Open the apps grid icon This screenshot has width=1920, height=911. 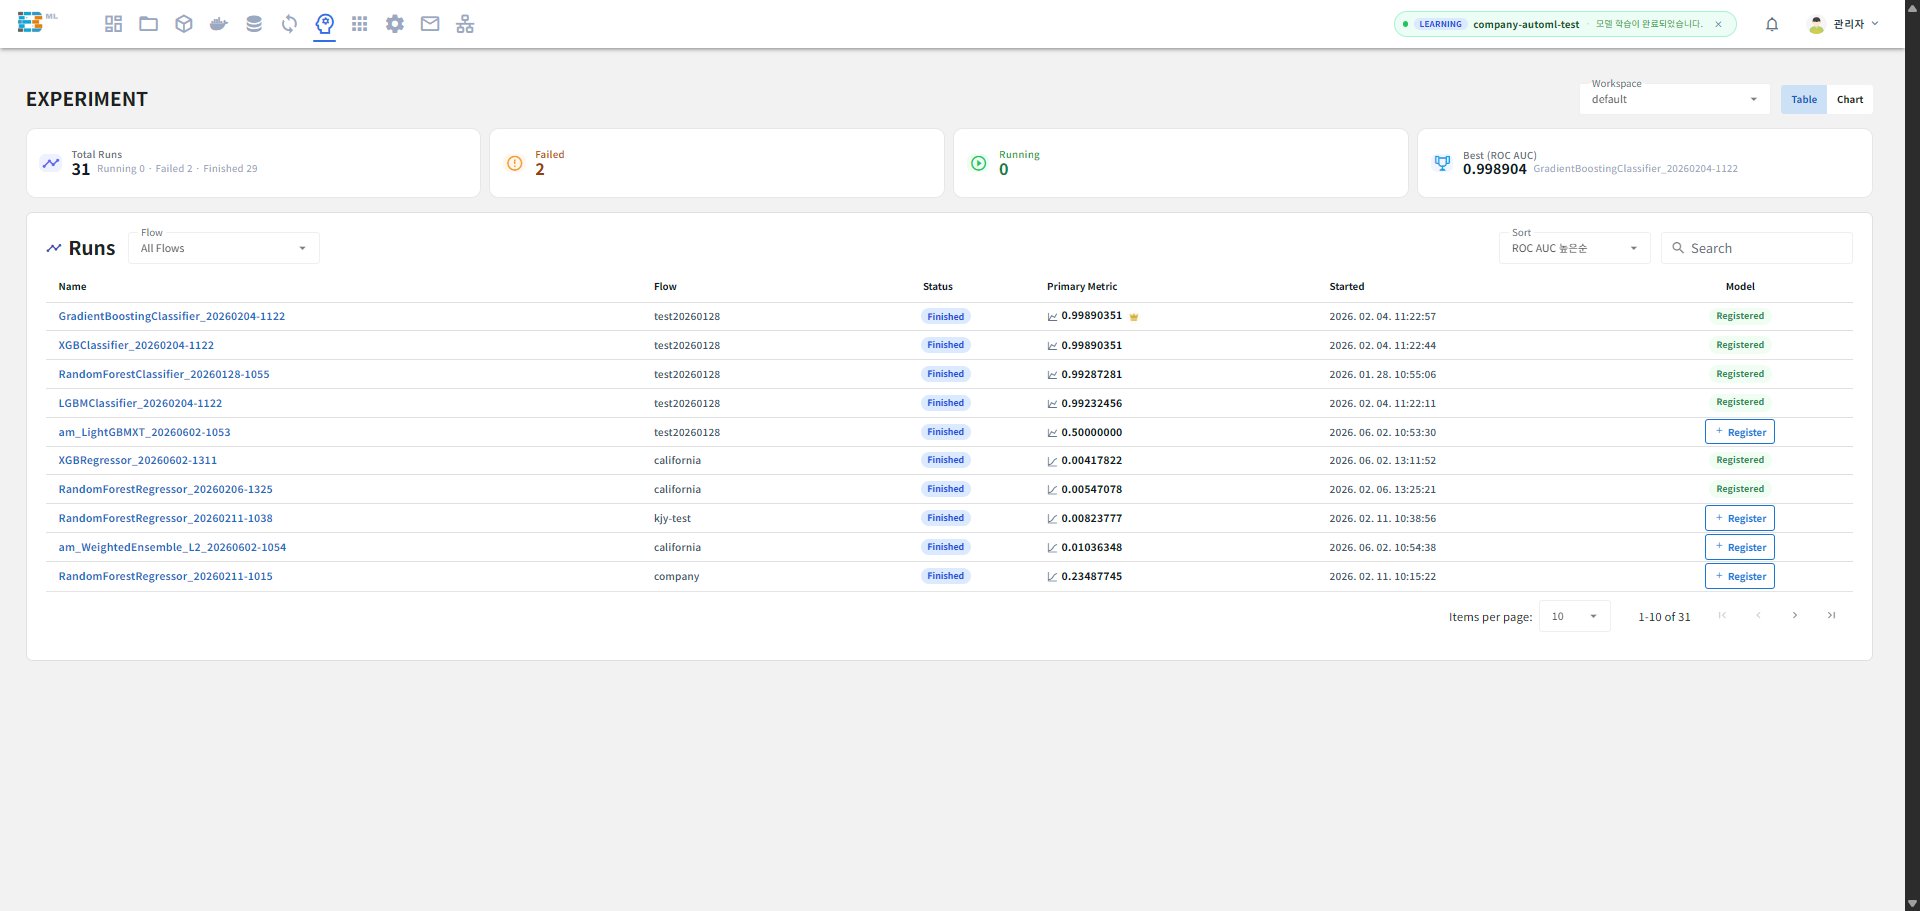click(x=360, y=24)
